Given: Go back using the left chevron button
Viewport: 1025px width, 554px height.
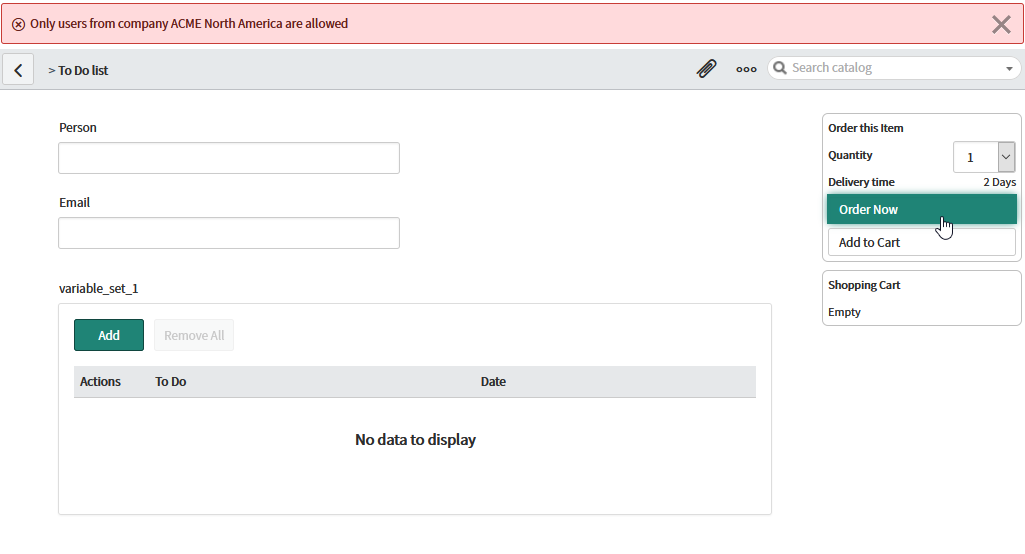Looking at the screenshot, I should coord(18,70).
